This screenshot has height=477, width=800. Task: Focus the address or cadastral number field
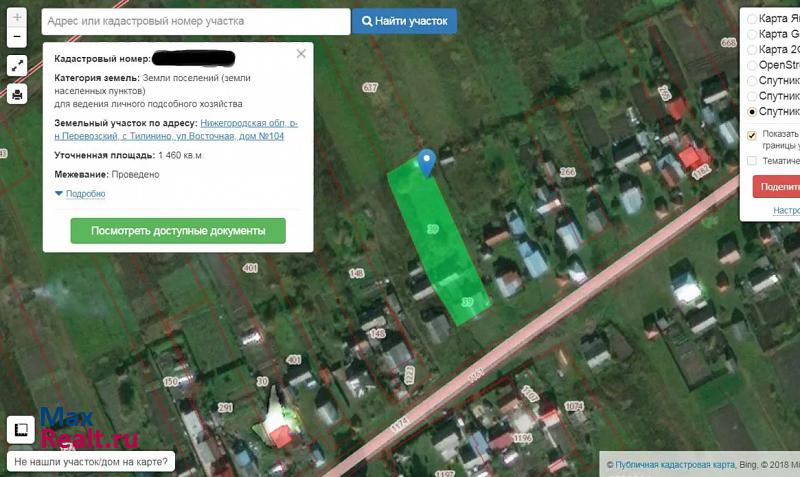pos(196,21)
